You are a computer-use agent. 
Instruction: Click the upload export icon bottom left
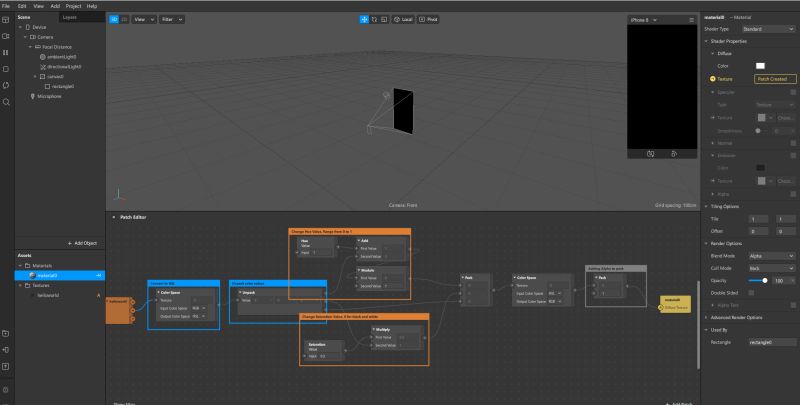coord(6,366)
